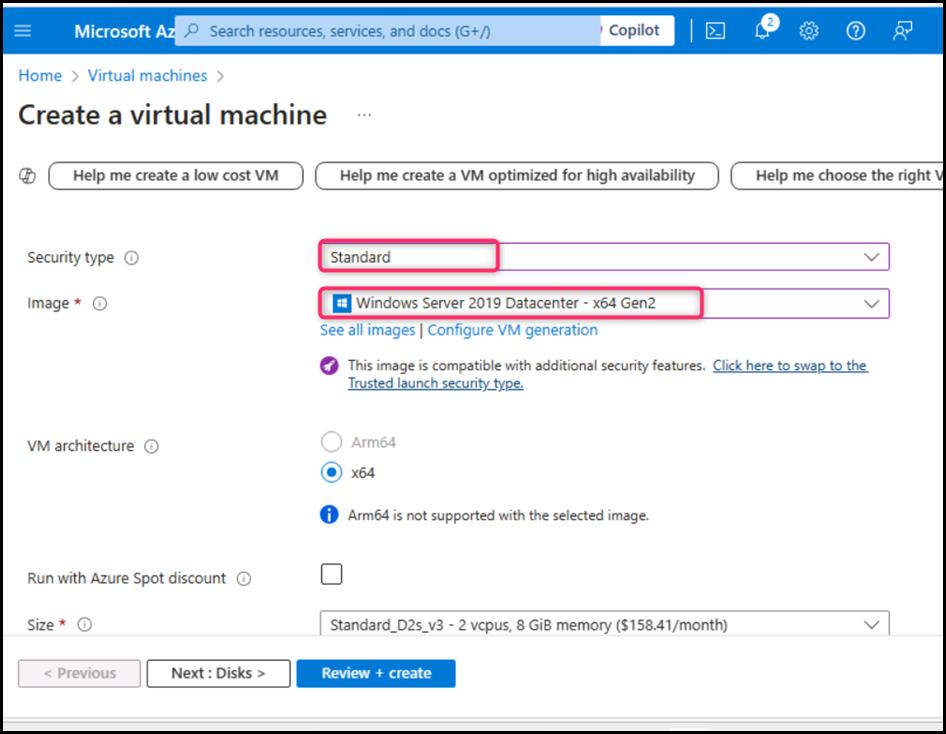The width and height of the screenshot is (946, 734).
Task: Click the search resources input field
Action: pyautogui.click(x=390, y=31)
